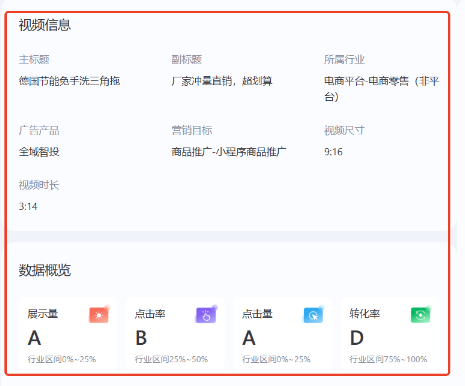
Task: Select the 数据概览 section heading
Action: click(45, 270)
